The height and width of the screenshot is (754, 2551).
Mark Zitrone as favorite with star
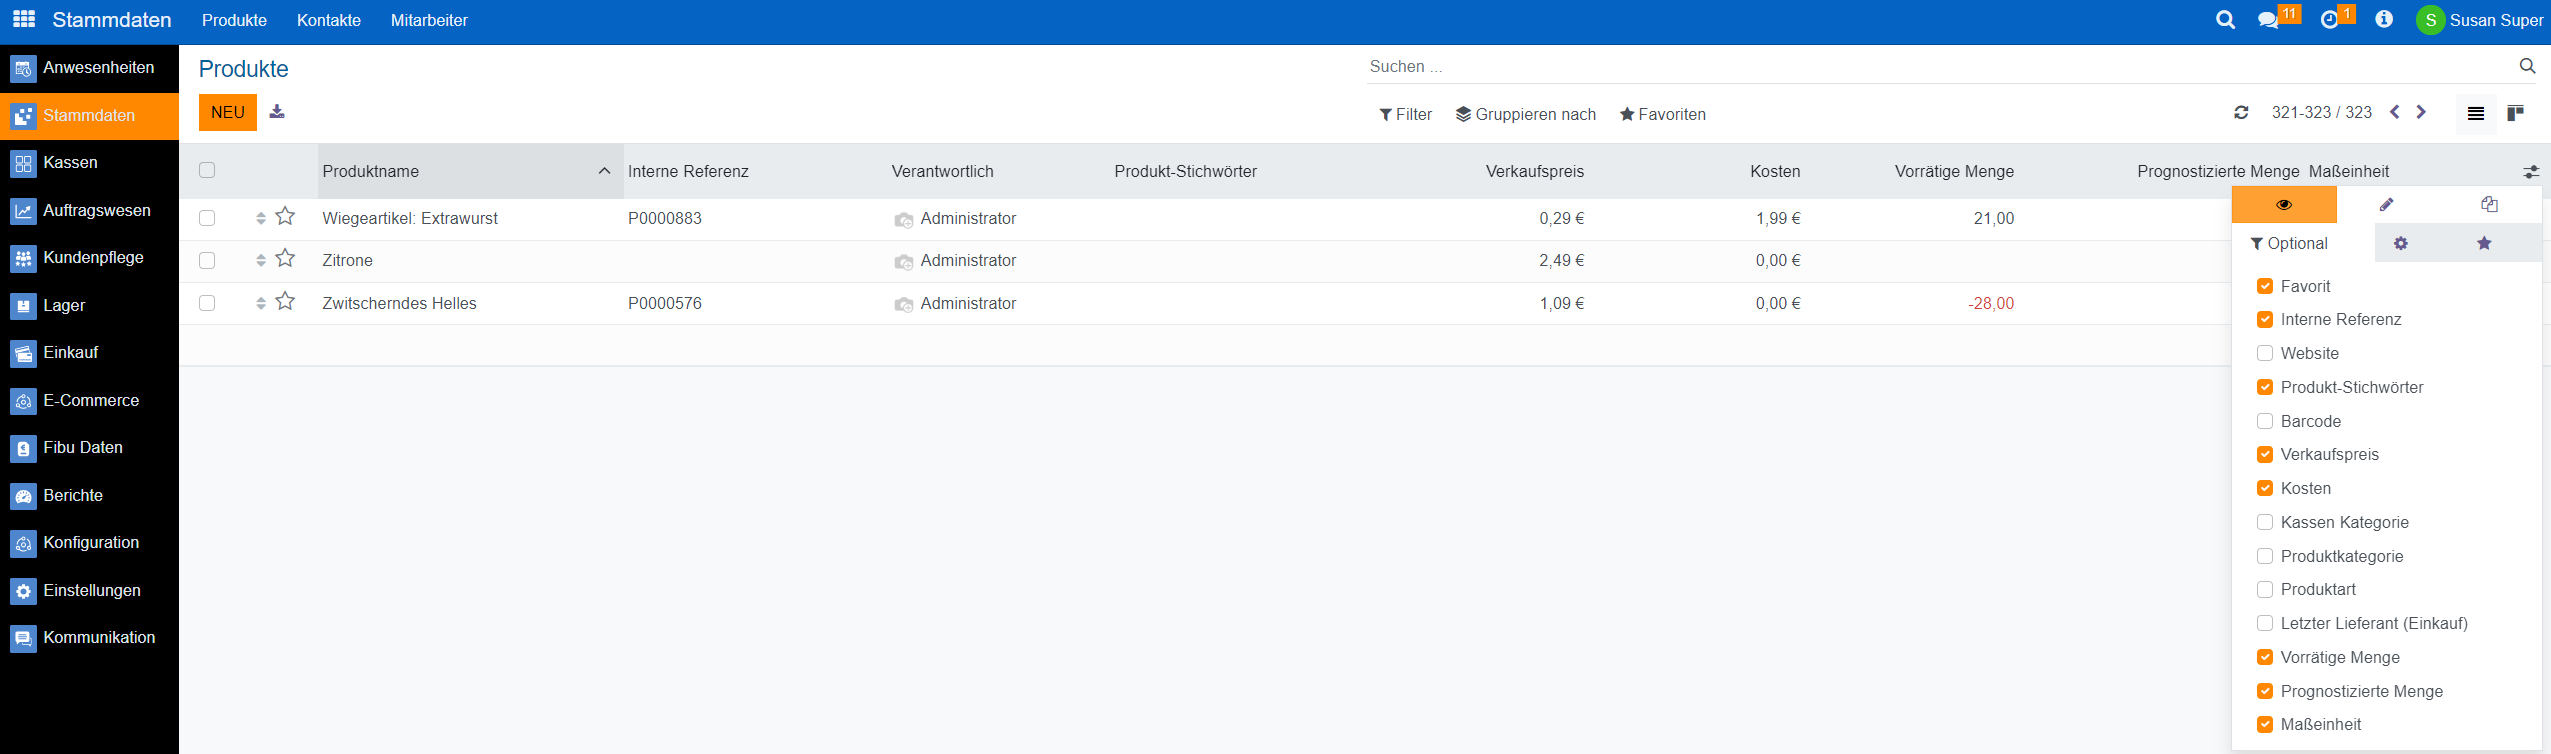click(x=285, y=259)
